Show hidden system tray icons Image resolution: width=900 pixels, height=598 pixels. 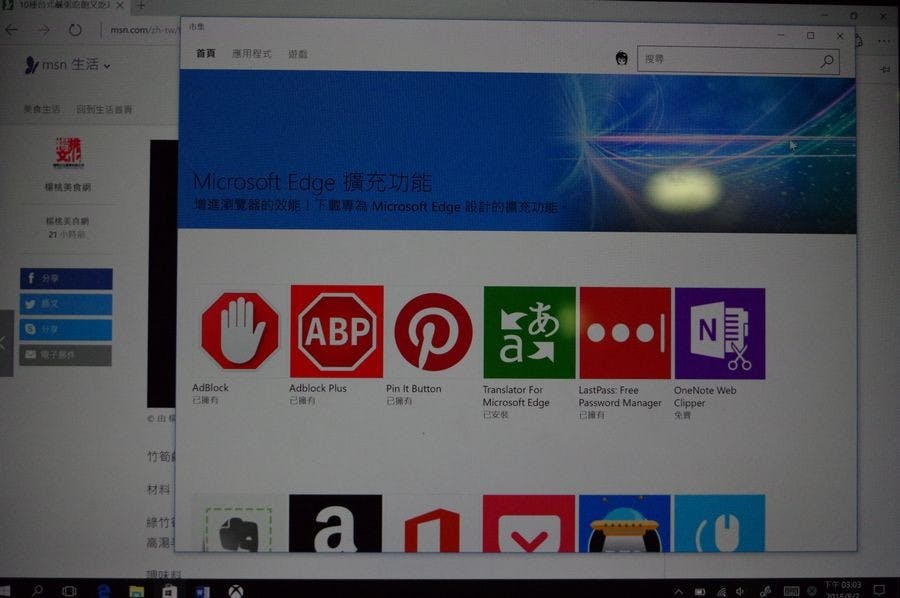point(678,591)
